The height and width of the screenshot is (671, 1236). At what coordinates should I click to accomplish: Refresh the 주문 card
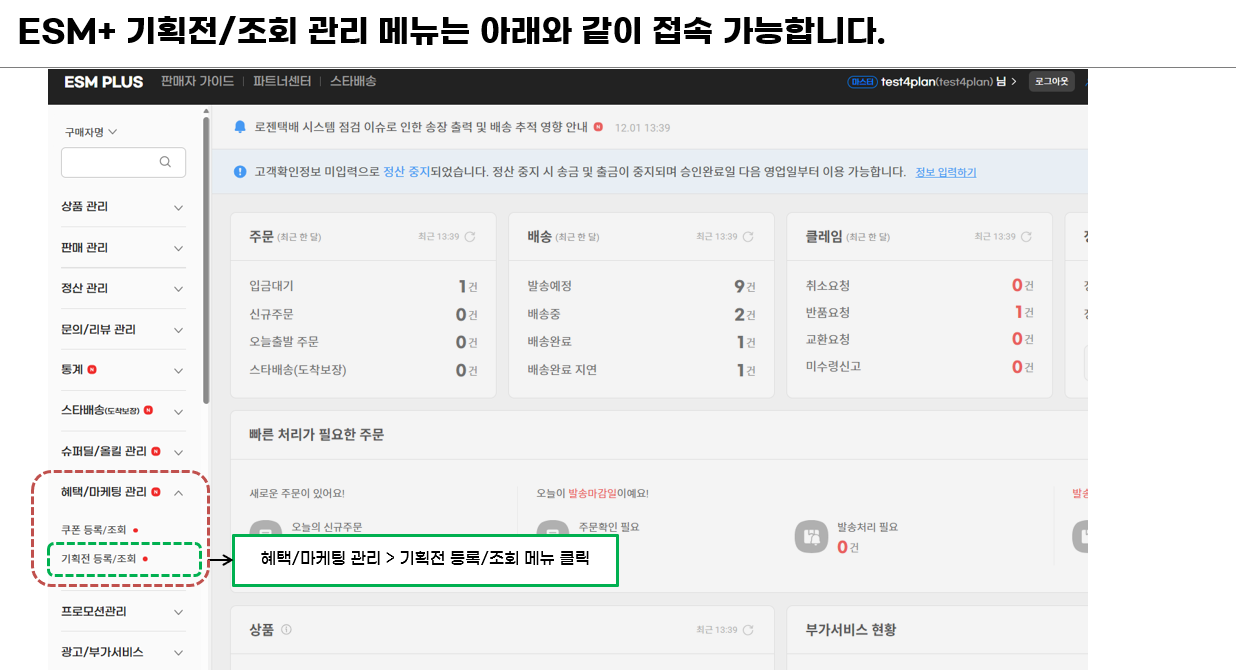[x=470, y=237]
